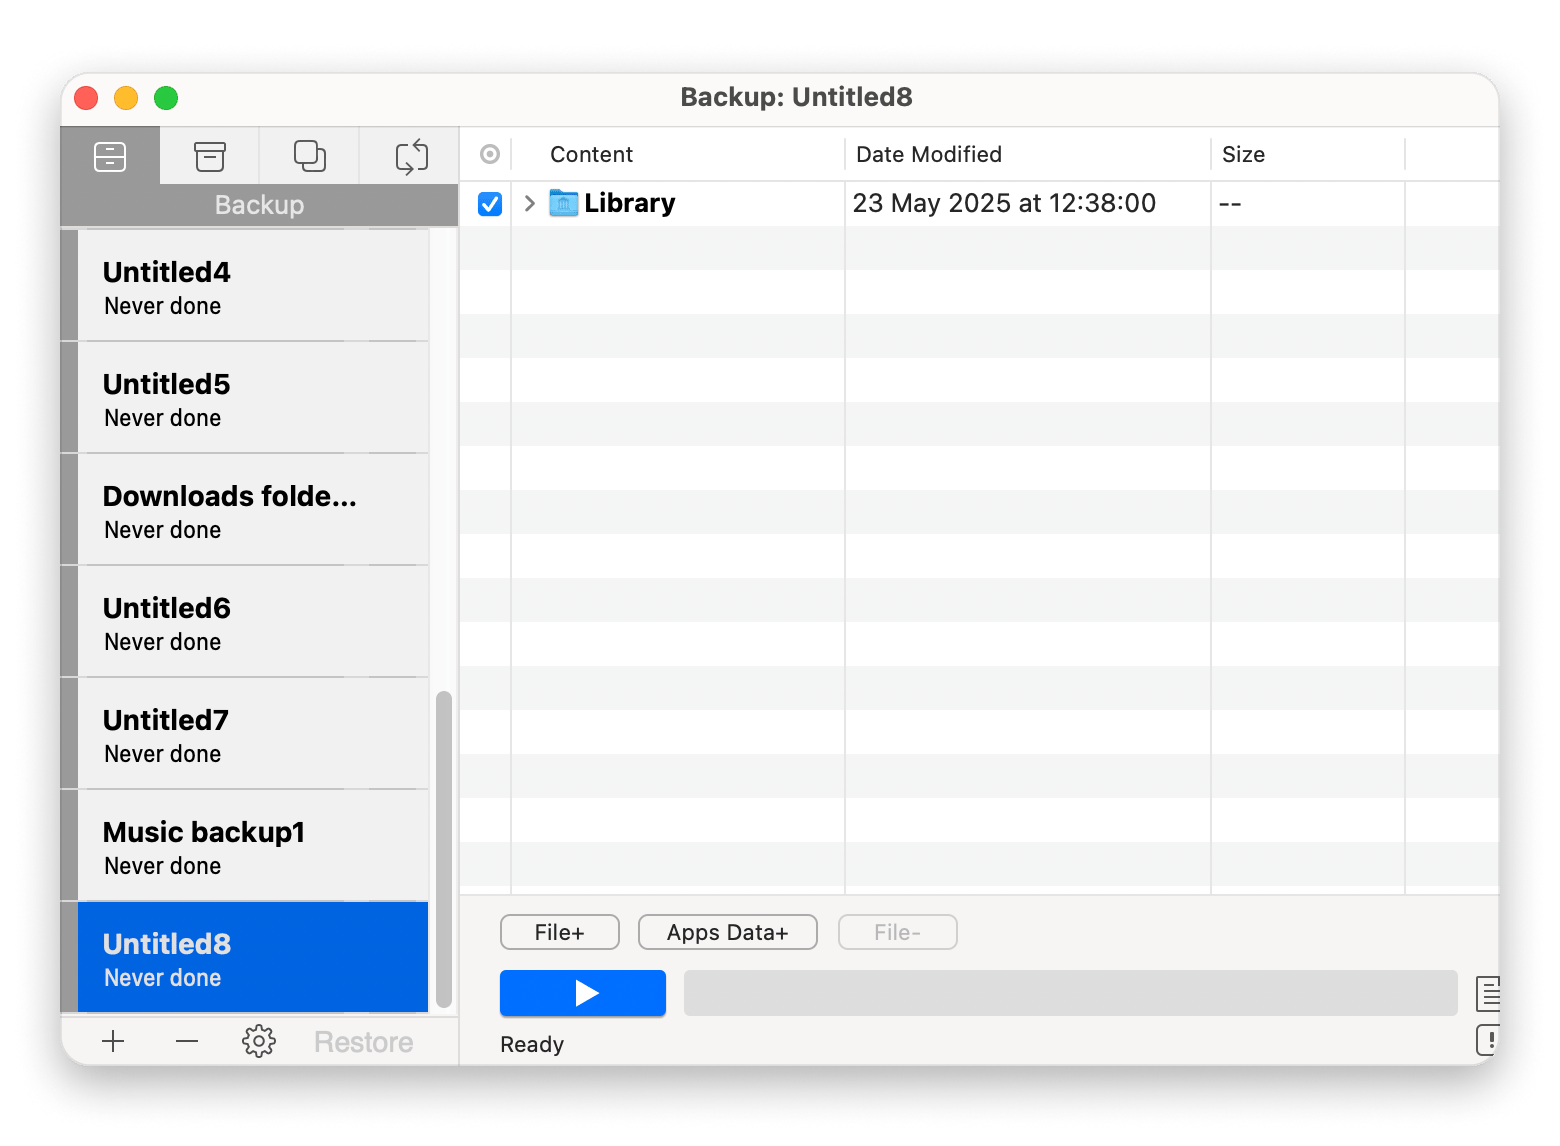Switch to the Archive mode icon
Screen dimensions: 1560x1146
[x=210, y=157]
